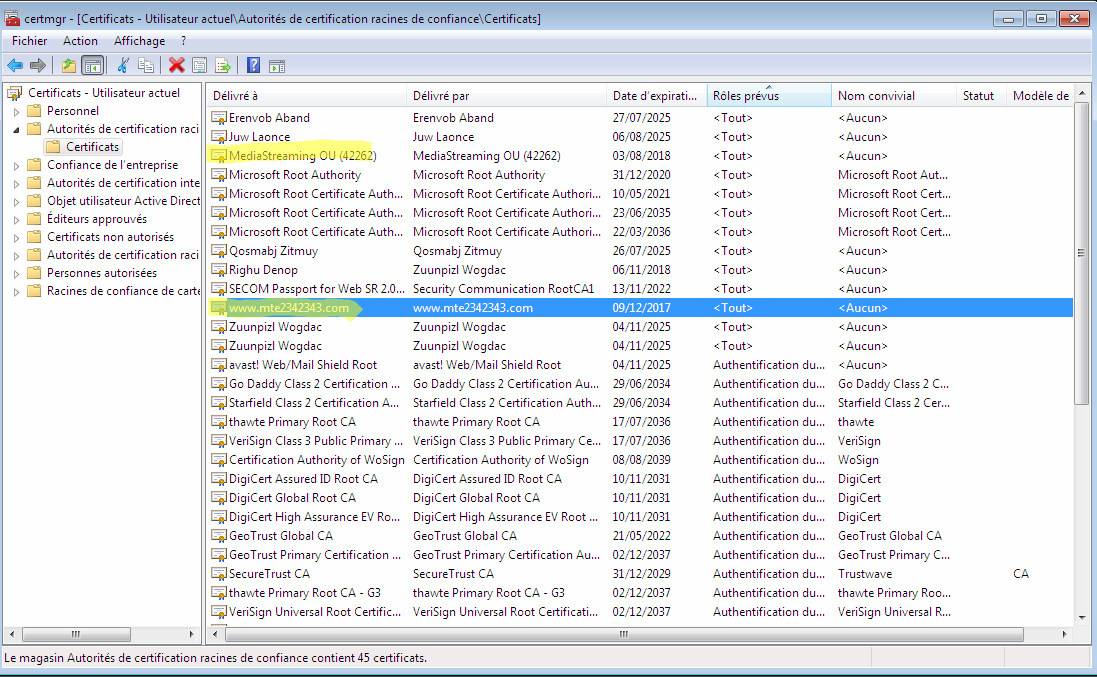Click the Cut scissors toolbar icon
The image size is (1097, 677).
tap(122, 66)
